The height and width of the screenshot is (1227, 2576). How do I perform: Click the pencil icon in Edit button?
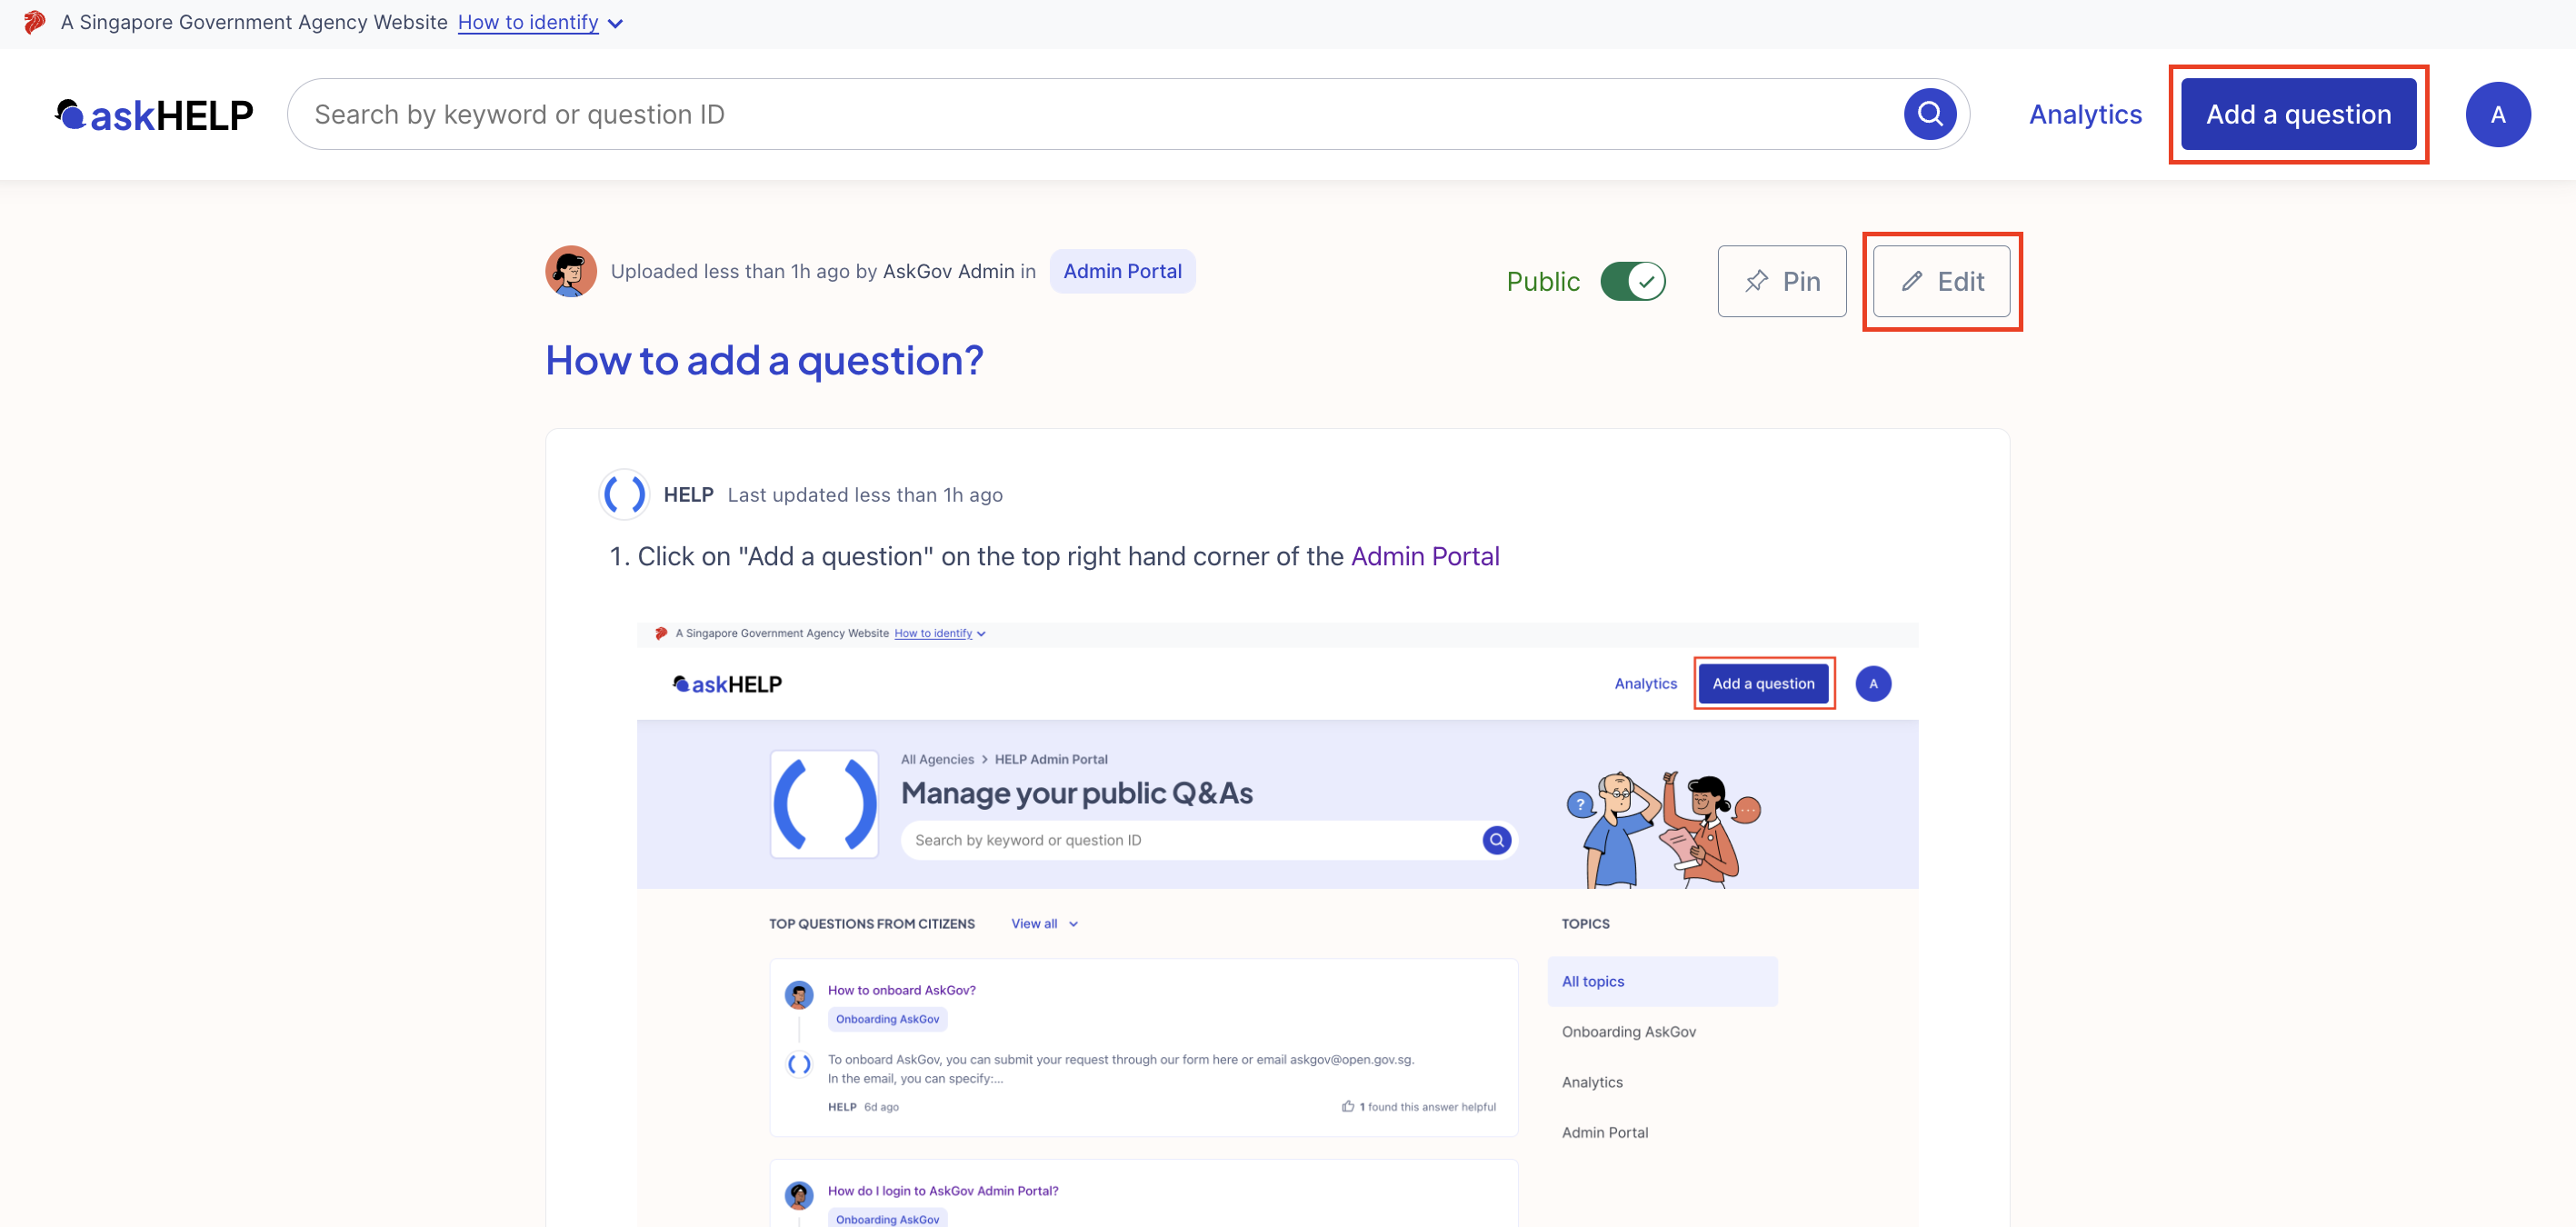1911,281
